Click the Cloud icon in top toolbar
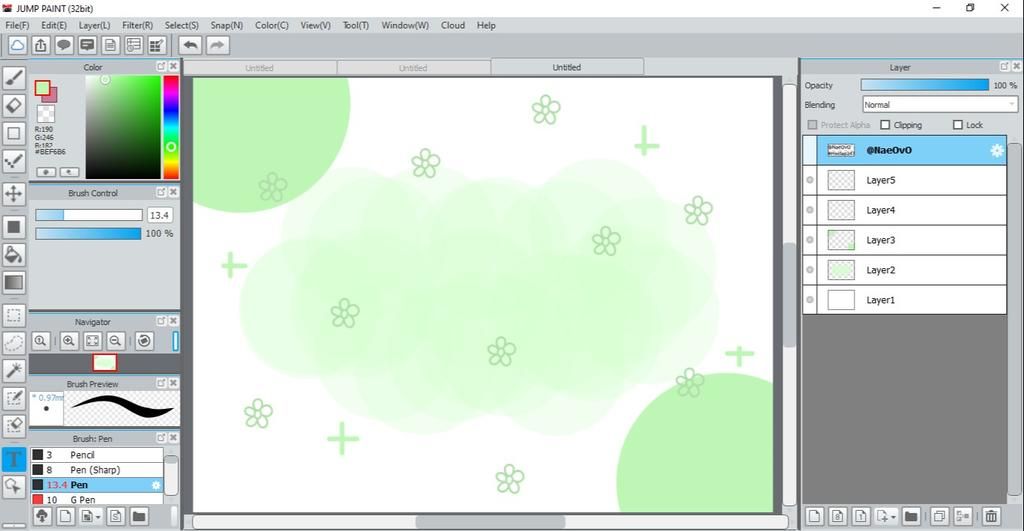 pos(17,45)
